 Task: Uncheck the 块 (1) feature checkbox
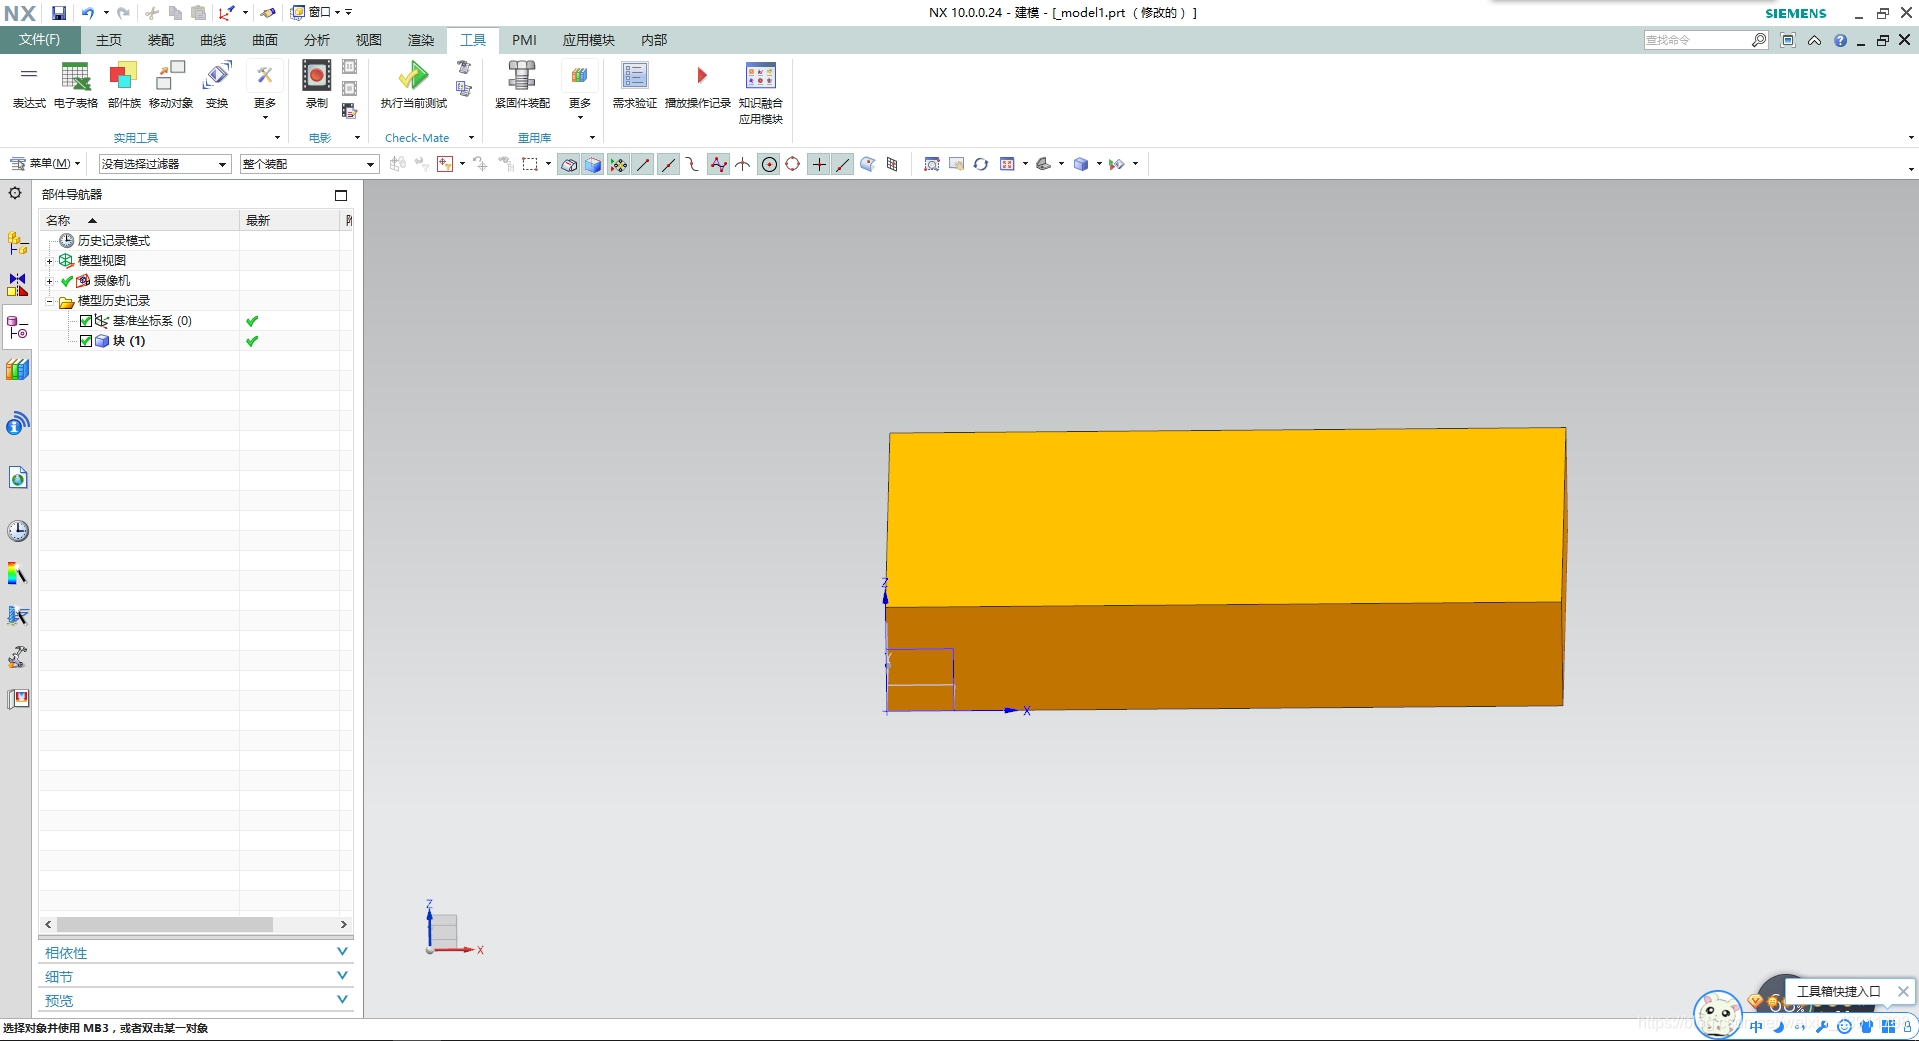(86, 341)
